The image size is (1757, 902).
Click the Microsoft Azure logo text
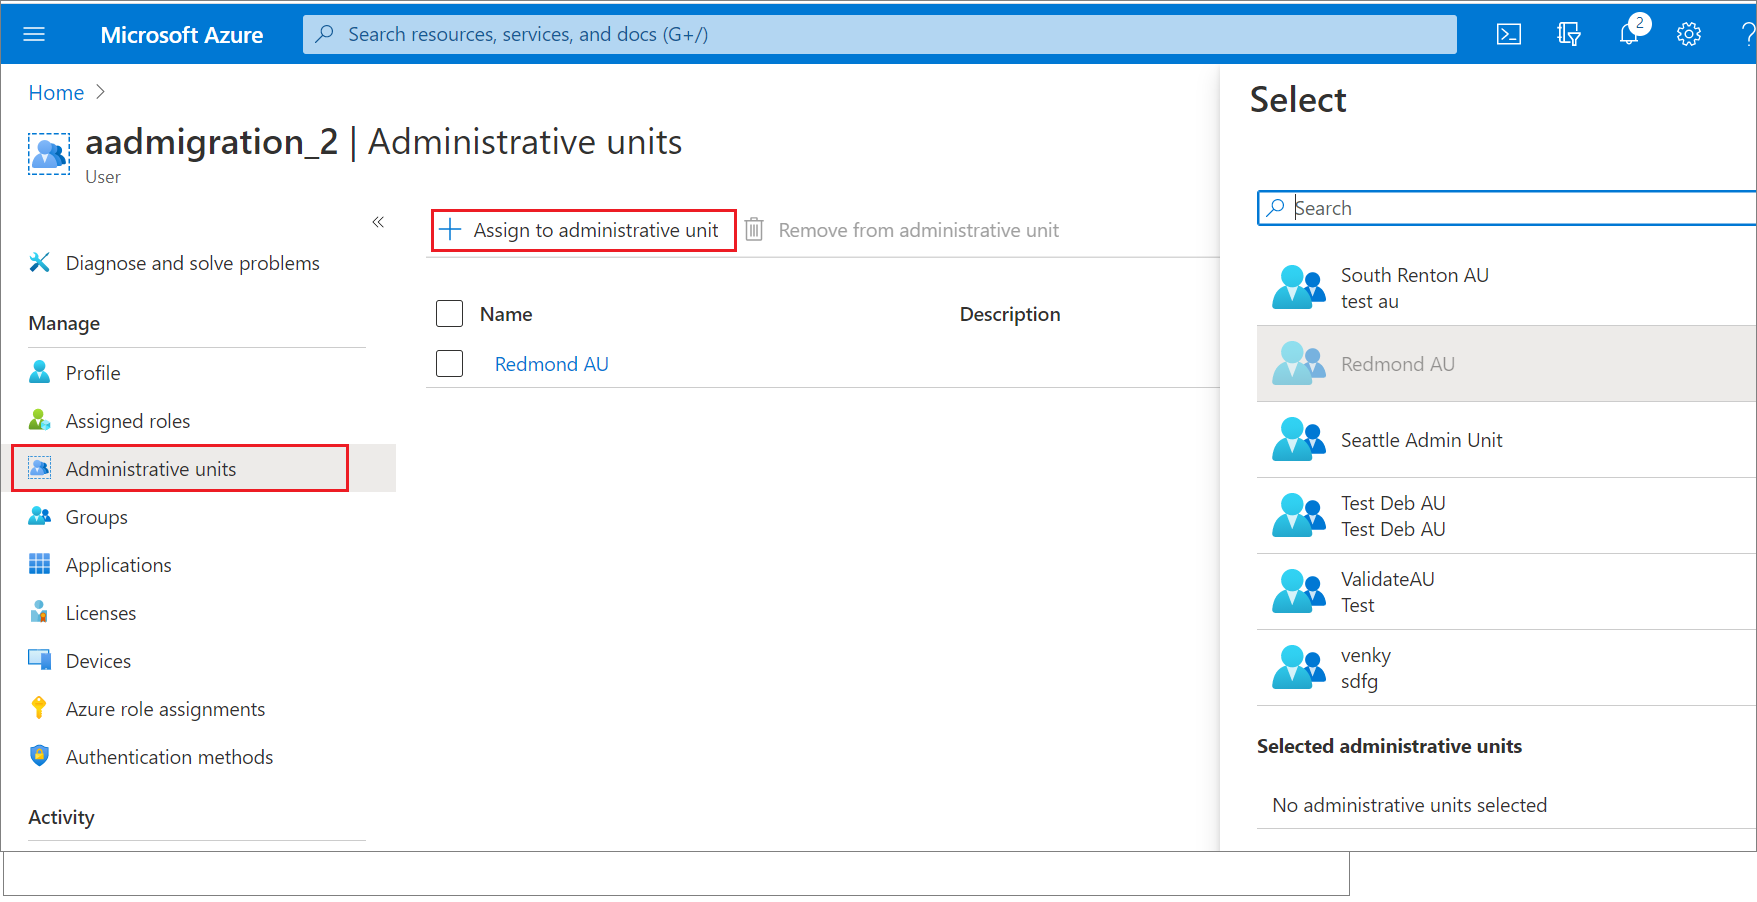(x=182, y=35)
